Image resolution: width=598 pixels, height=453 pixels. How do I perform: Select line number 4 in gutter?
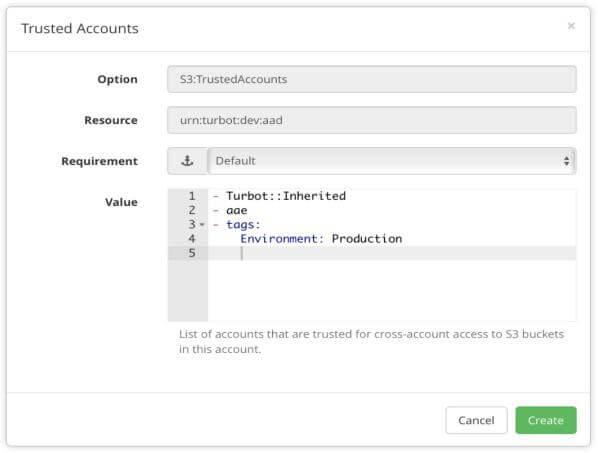192,239
